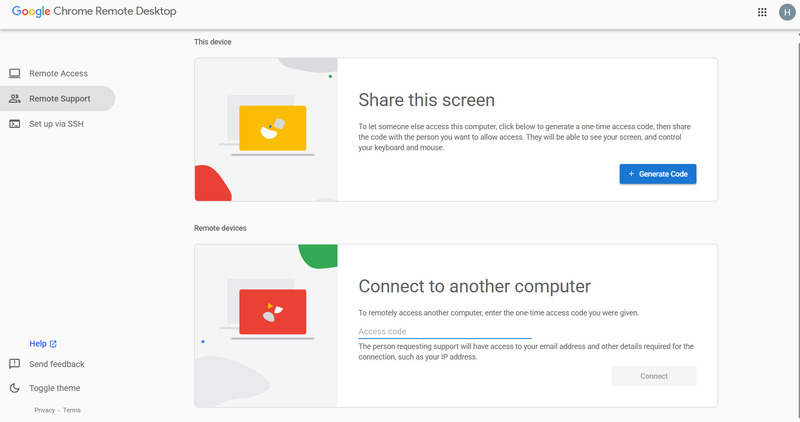This screenshot has width=800, height=422.
Task: Click the Toggle theme moon icon
Action: click(x=15, y=388)
